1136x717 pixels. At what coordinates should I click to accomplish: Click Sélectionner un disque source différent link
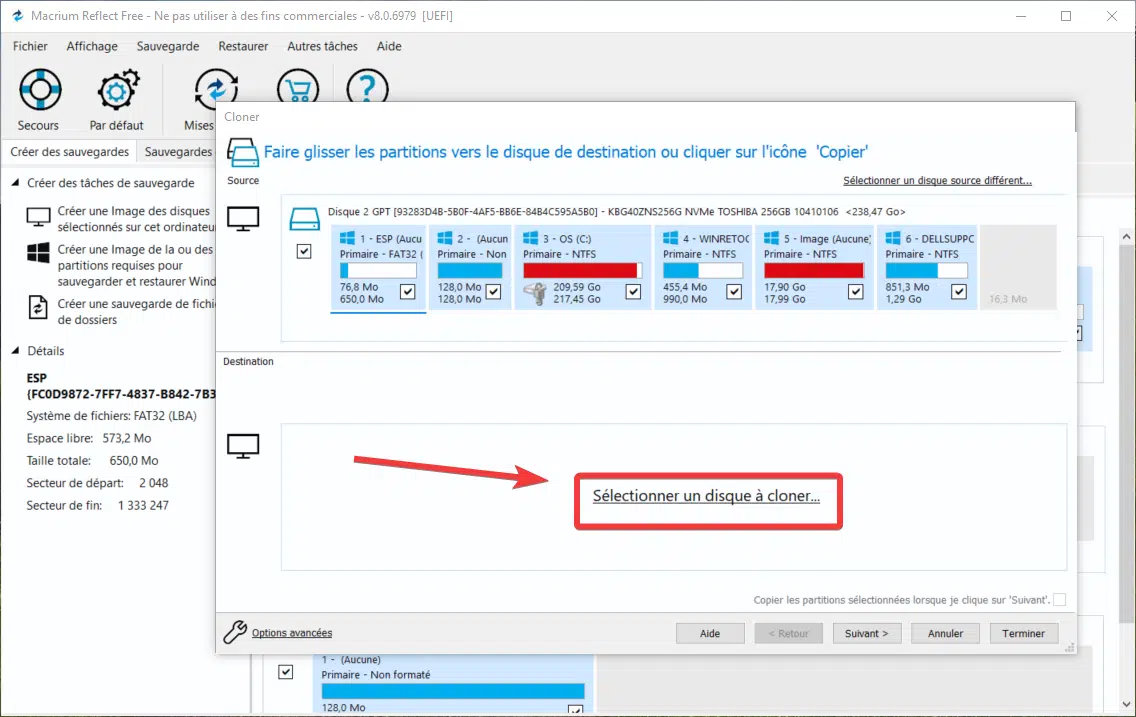(x=937, y=180)
